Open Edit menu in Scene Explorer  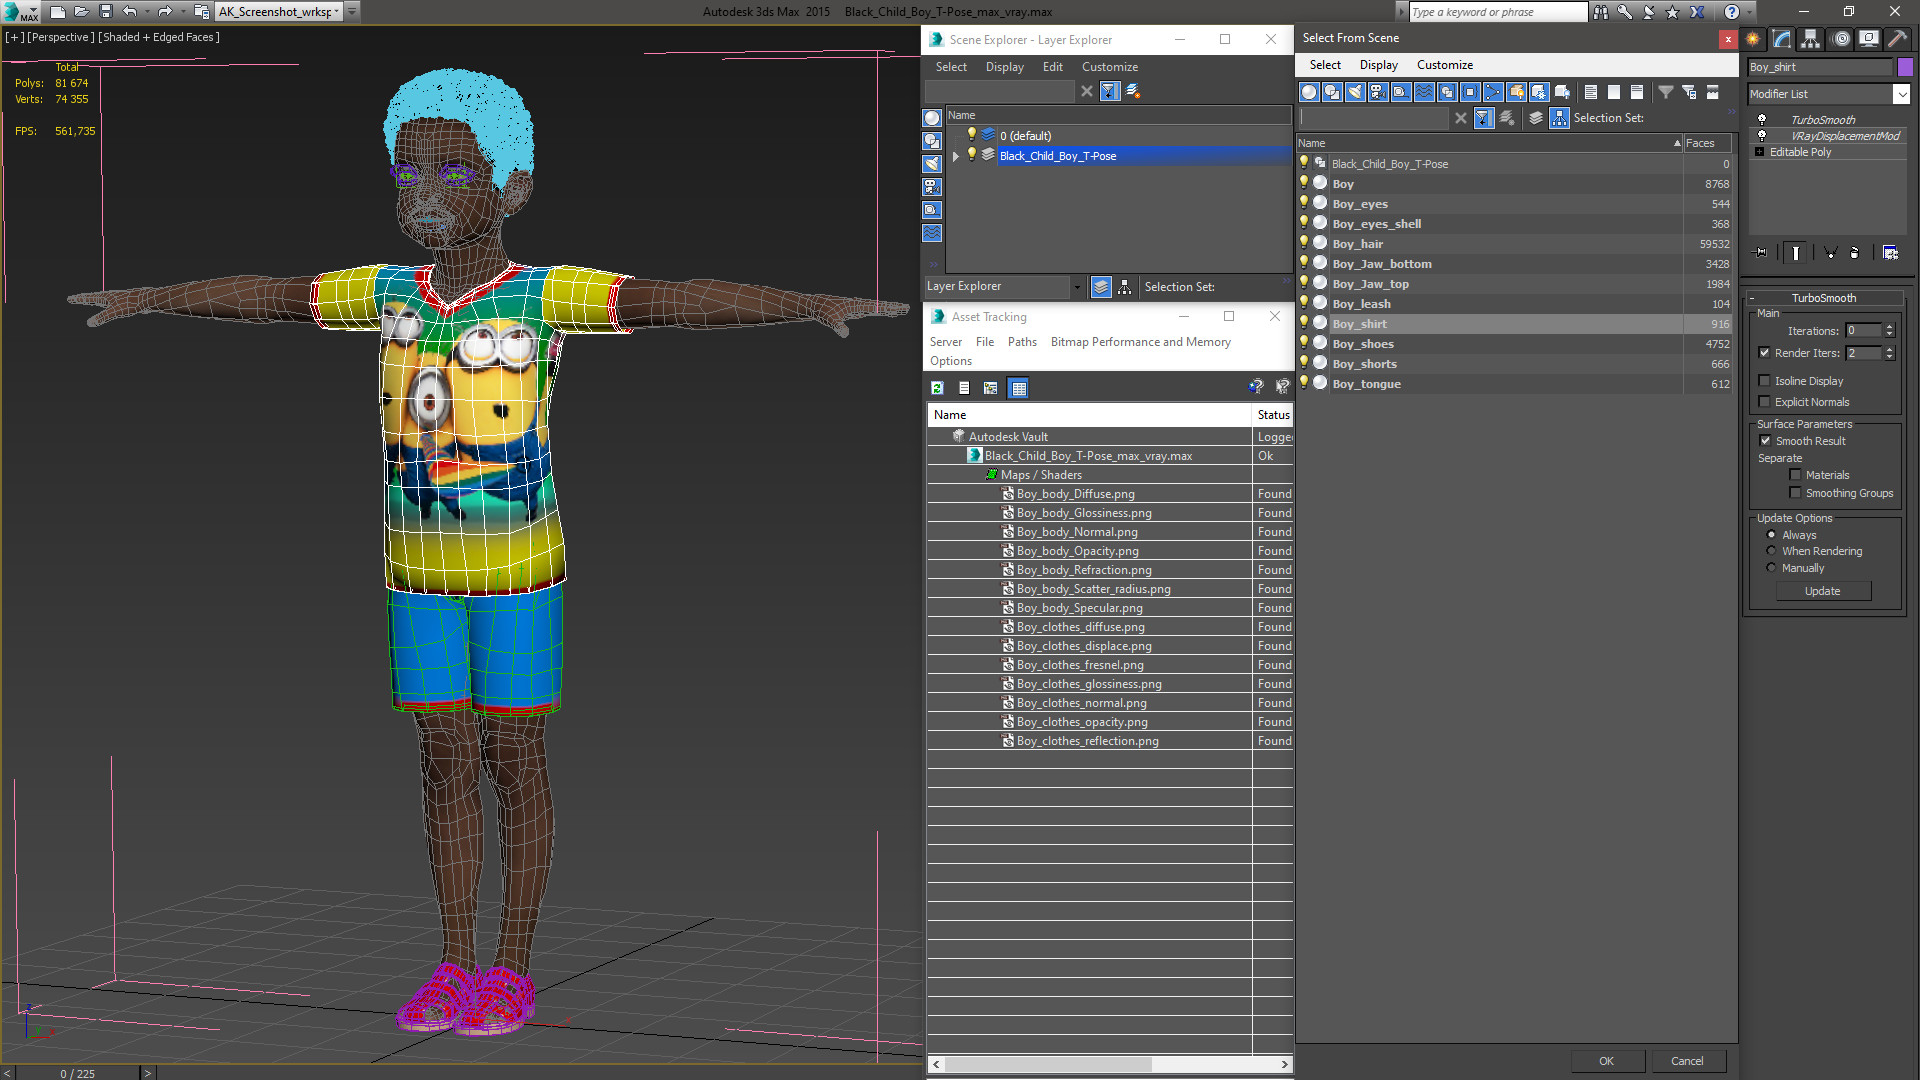pyautogui.click(x=1052, y=67)
